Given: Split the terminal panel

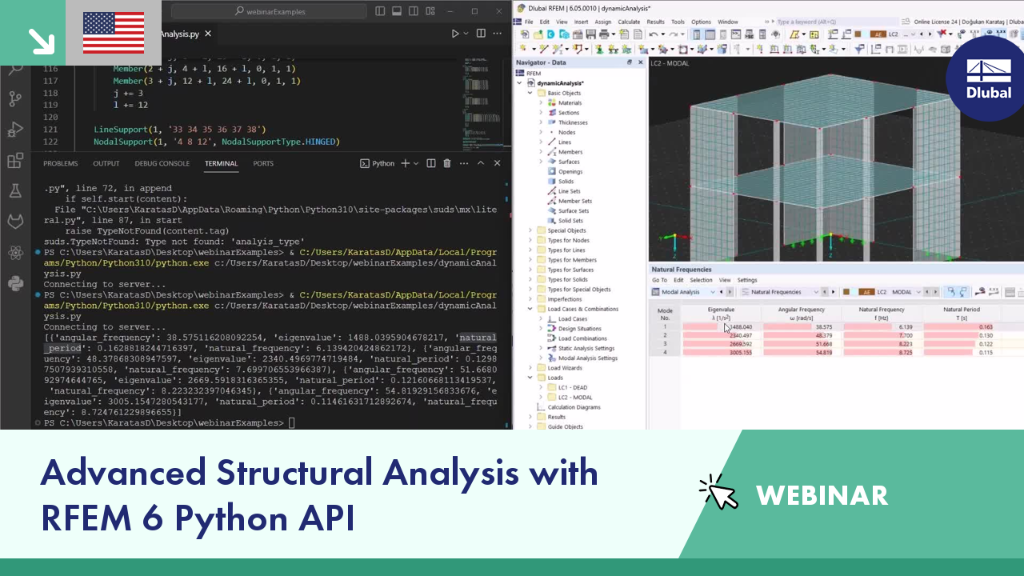Looking at the screenshot, I should (431, 163).
